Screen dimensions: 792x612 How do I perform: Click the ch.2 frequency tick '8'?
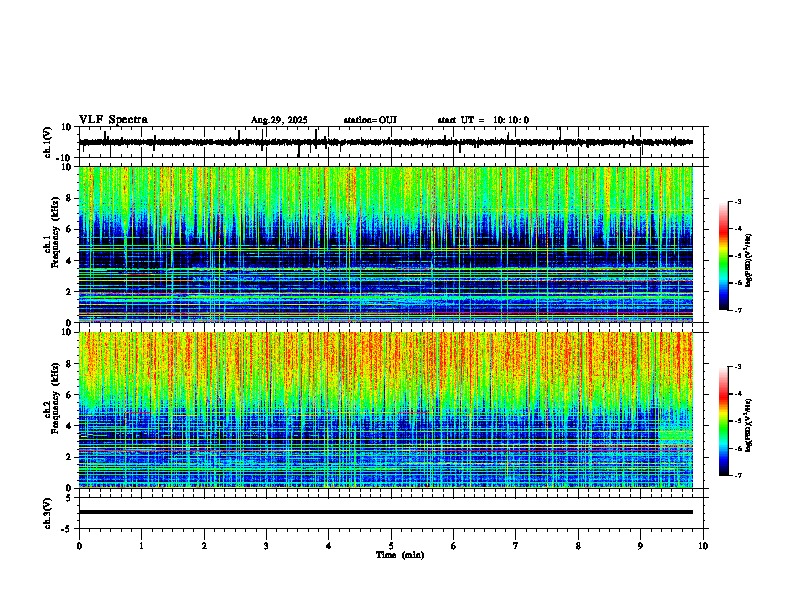tap(69, 364)
